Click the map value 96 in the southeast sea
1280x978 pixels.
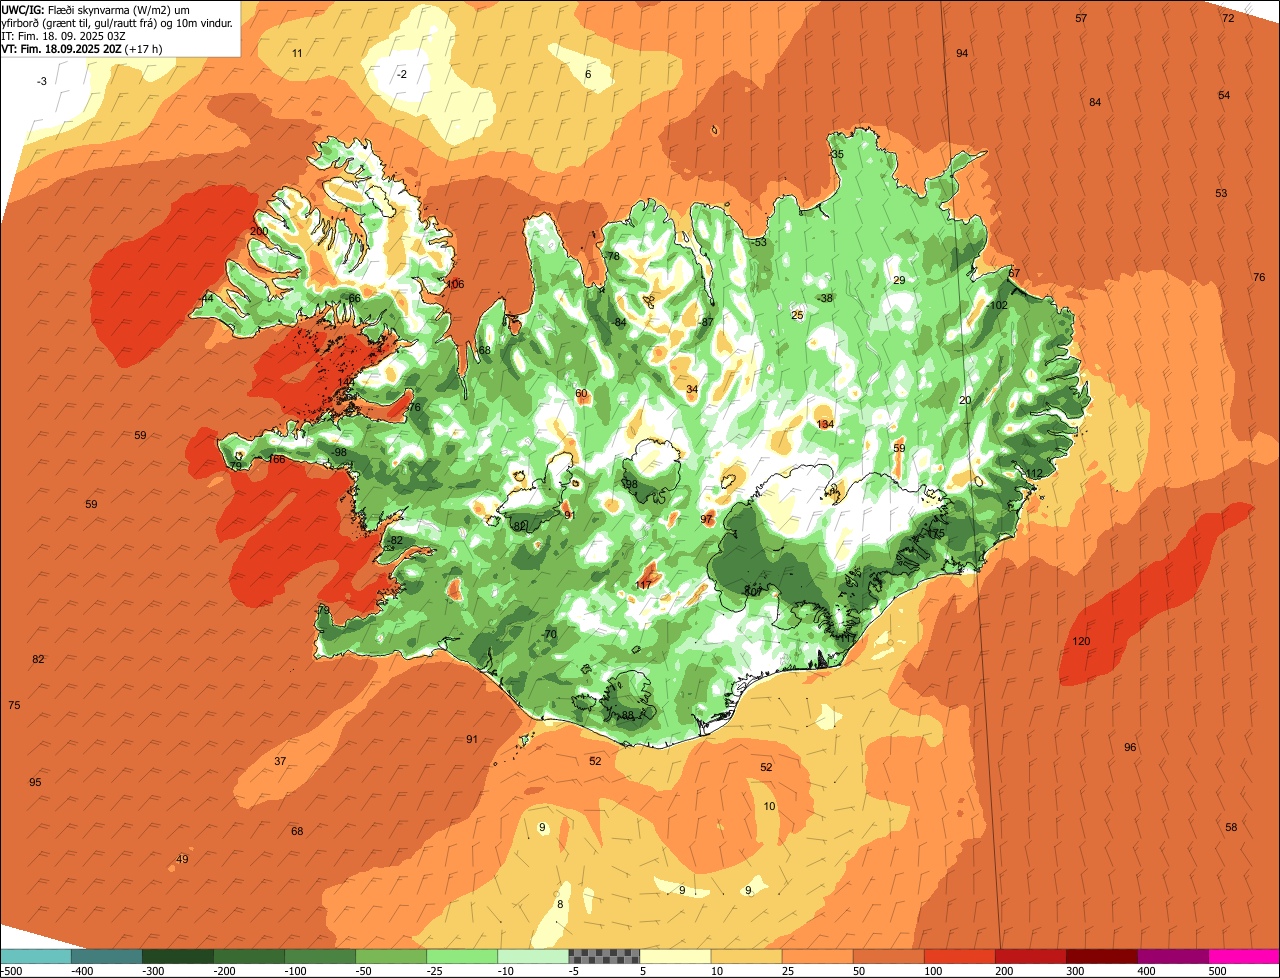point(1130,747)
